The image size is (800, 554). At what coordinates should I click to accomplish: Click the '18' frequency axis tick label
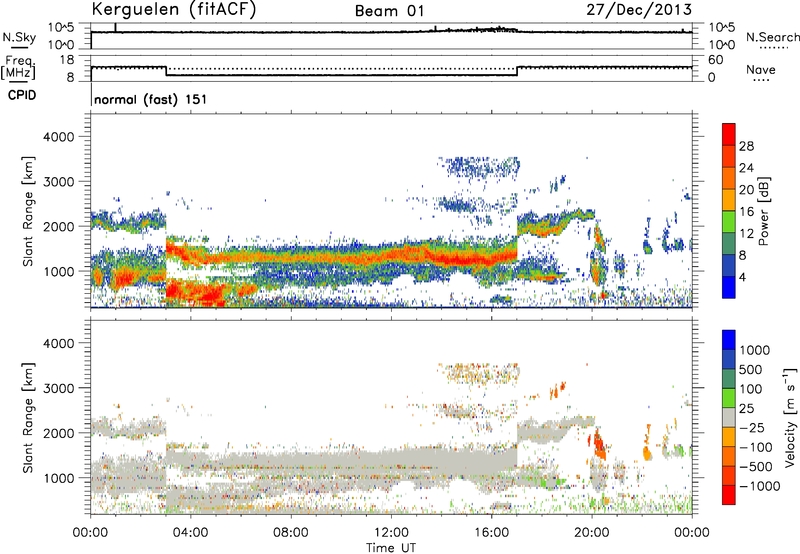[67, 60]
